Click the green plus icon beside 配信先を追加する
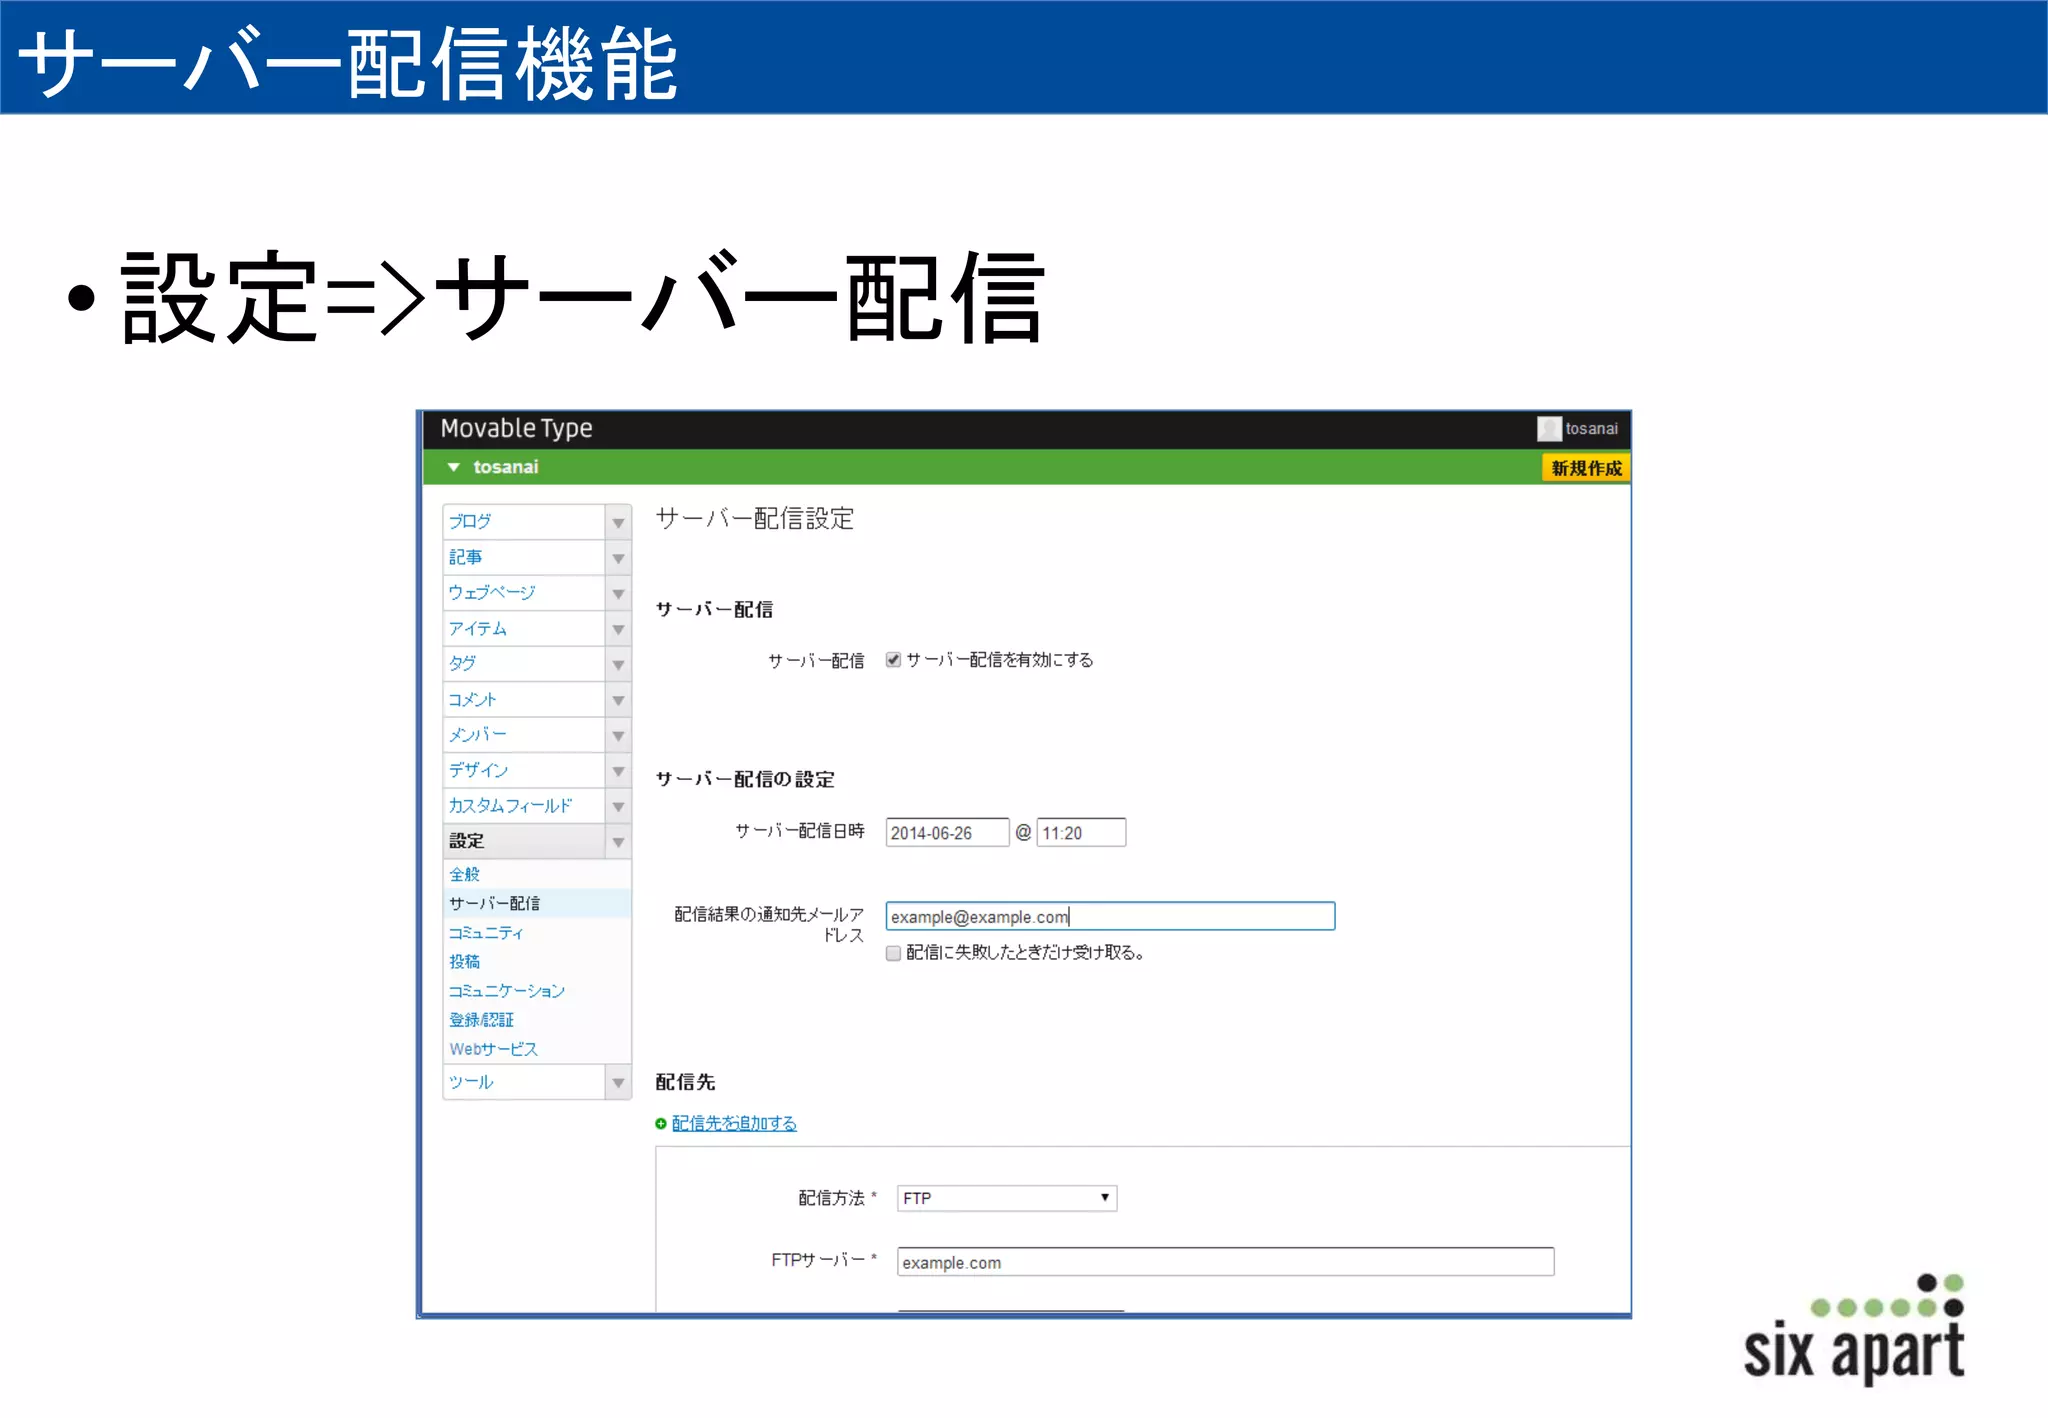The image size is (2048, 1418). pyautogui.click(x=661, y=1124)
